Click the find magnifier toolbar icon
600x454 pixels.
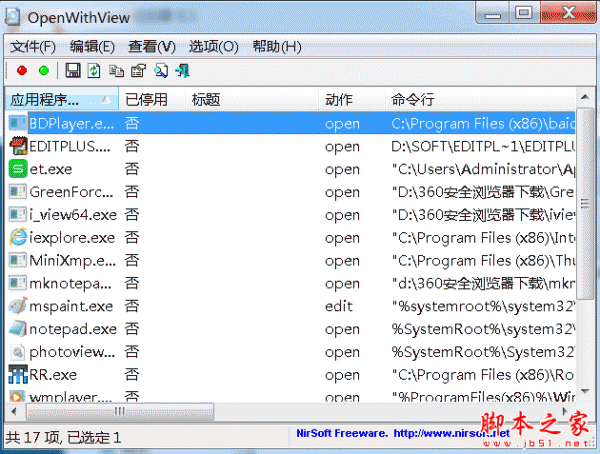(x=161, y=71)
